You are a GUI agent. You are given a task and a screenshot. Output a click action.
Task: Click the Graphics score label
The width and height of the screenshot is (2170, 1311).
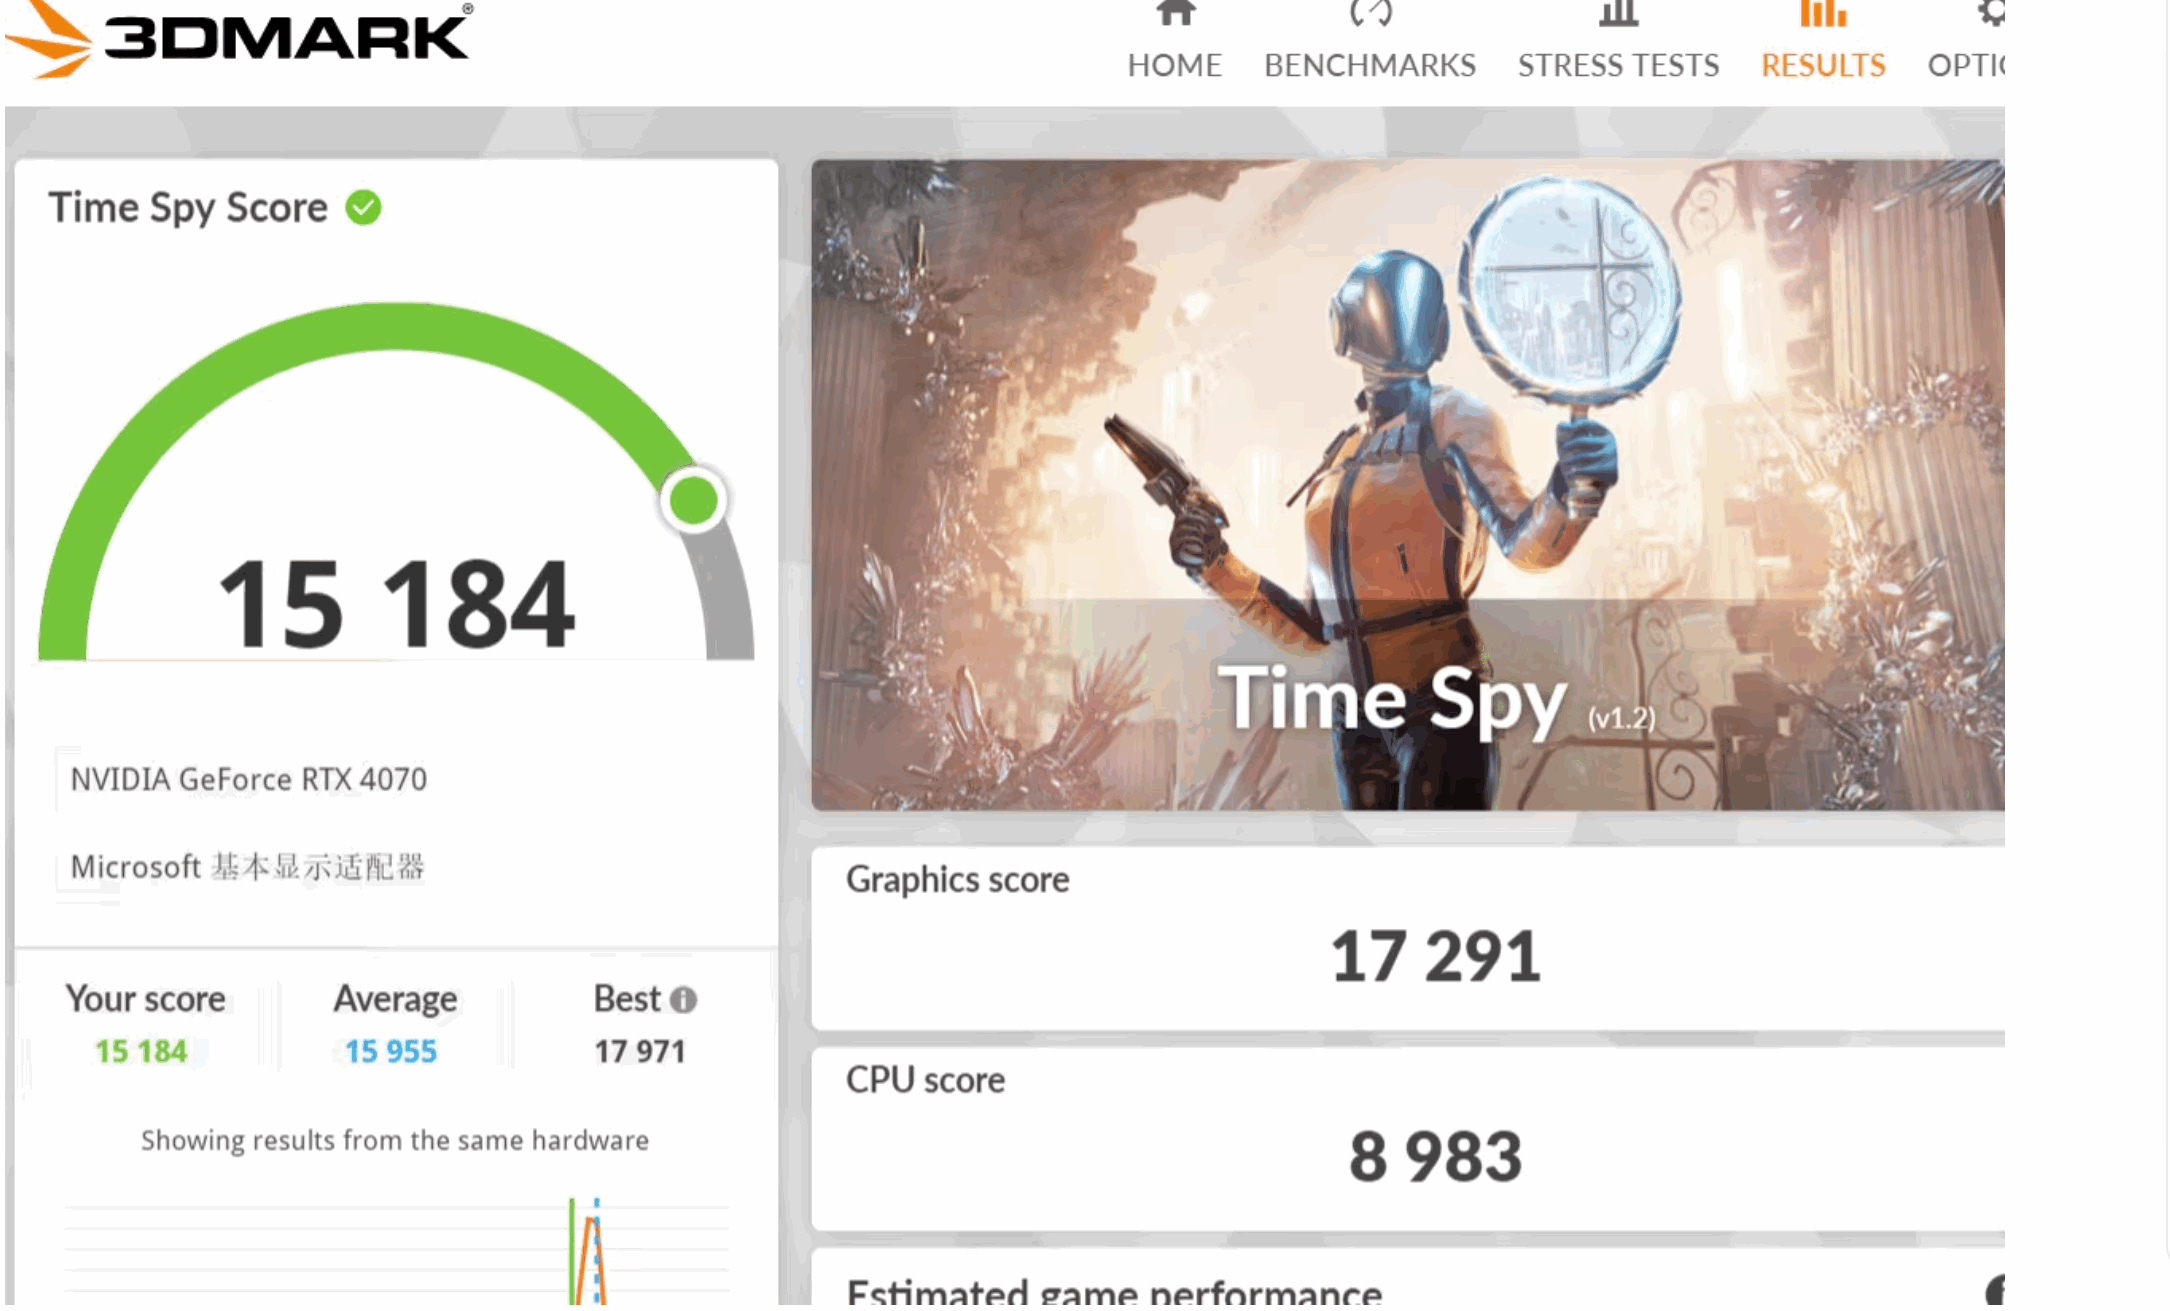[x=957, y=880]
